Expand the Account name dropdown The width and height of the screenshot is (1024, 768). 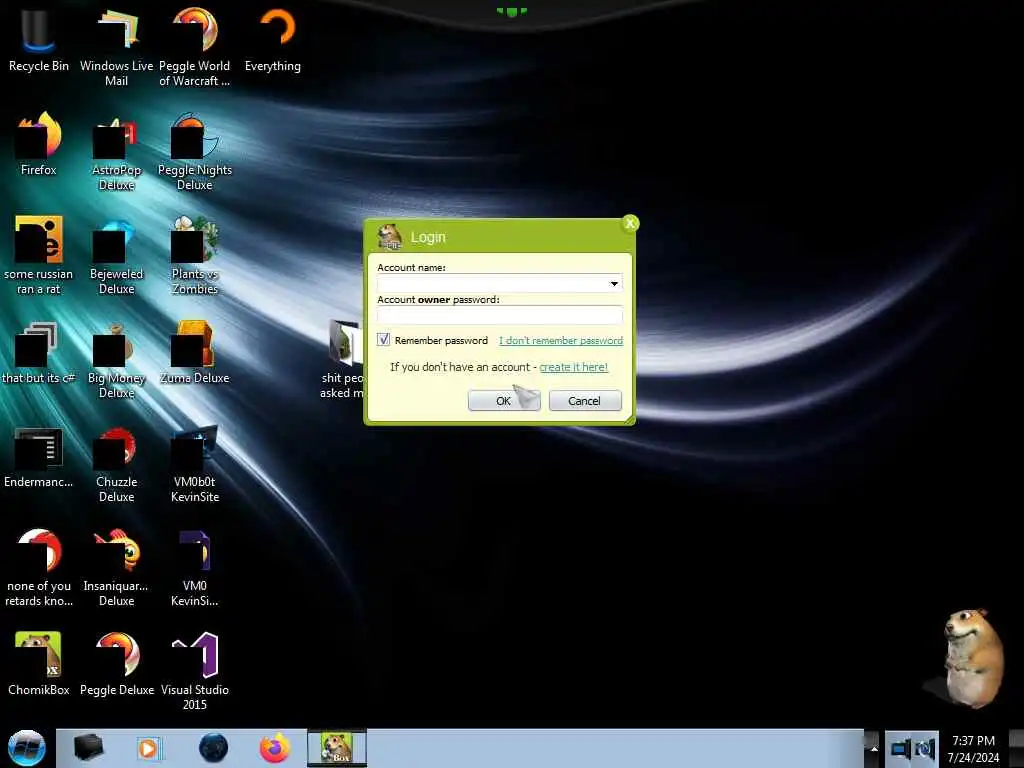(x=614, y=283)
